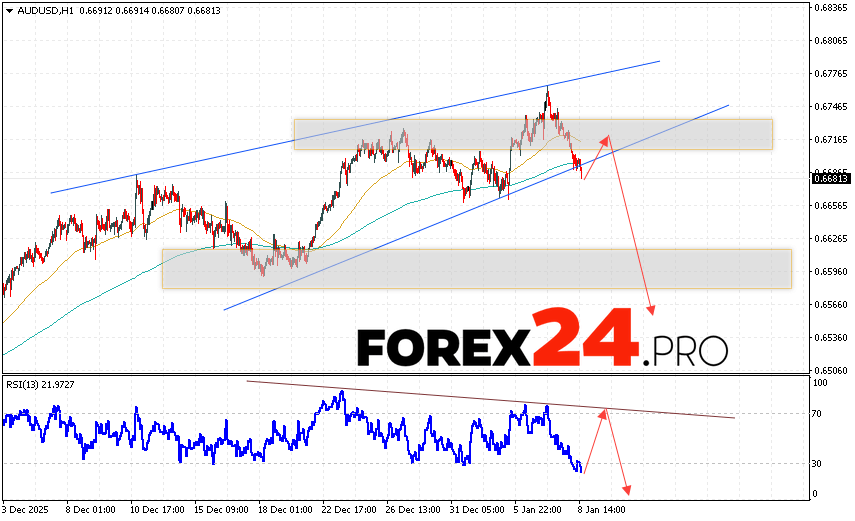Select the current price tag 0.66813
855x521 pixels.
pyautogui.click(x=831, y=179)
